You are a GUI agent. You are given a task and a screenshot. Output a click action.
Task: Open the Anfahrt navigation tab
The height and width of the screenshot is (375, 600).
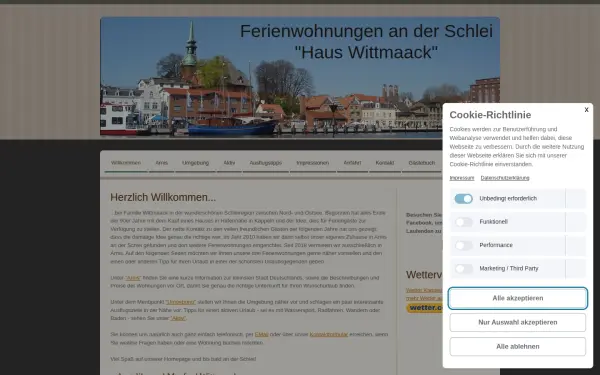[x=352, y=163]
